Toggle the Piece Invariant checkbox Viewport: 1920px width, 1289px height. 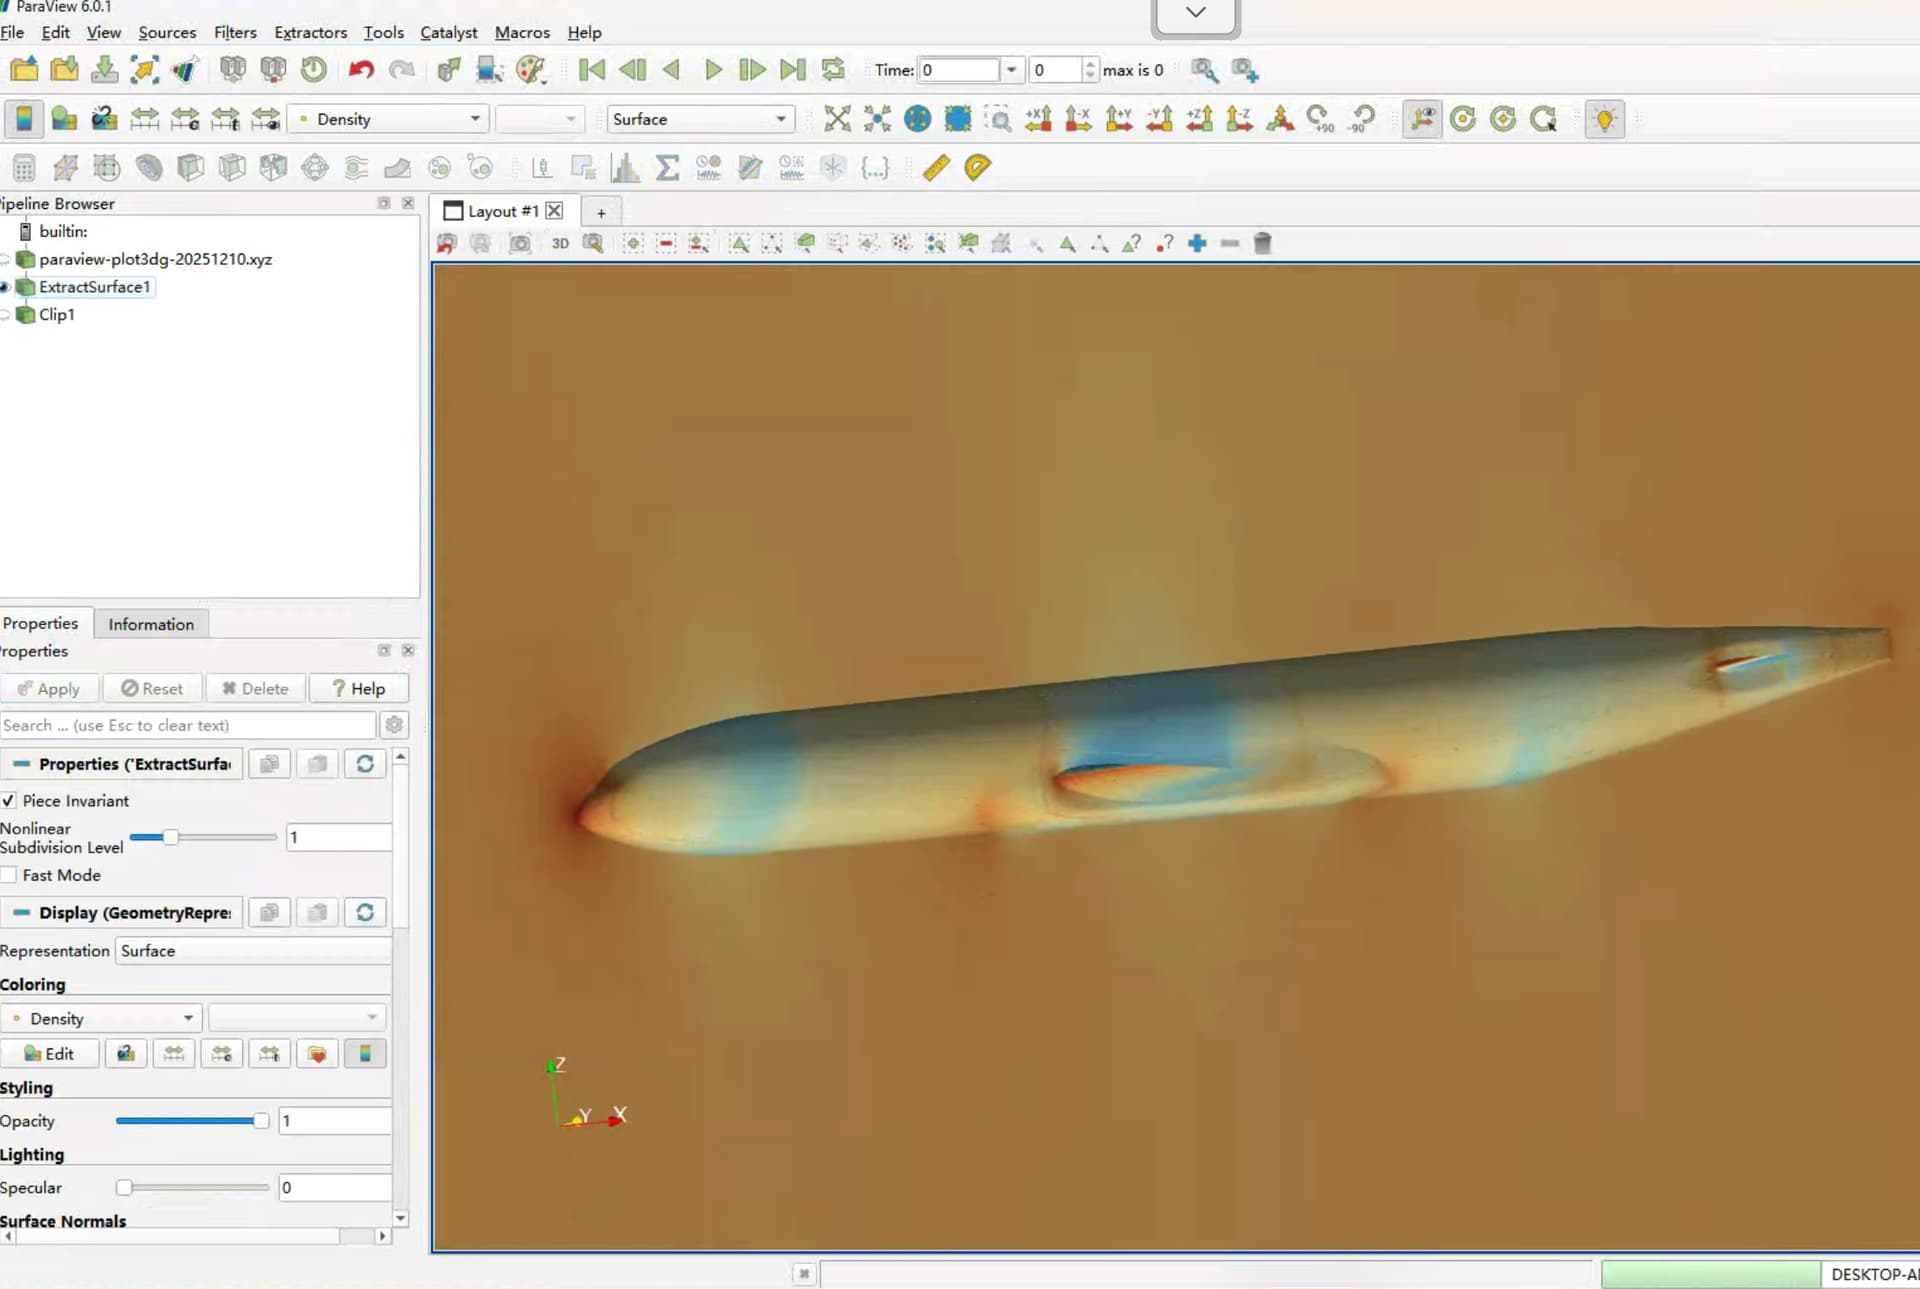pos(9,801)
